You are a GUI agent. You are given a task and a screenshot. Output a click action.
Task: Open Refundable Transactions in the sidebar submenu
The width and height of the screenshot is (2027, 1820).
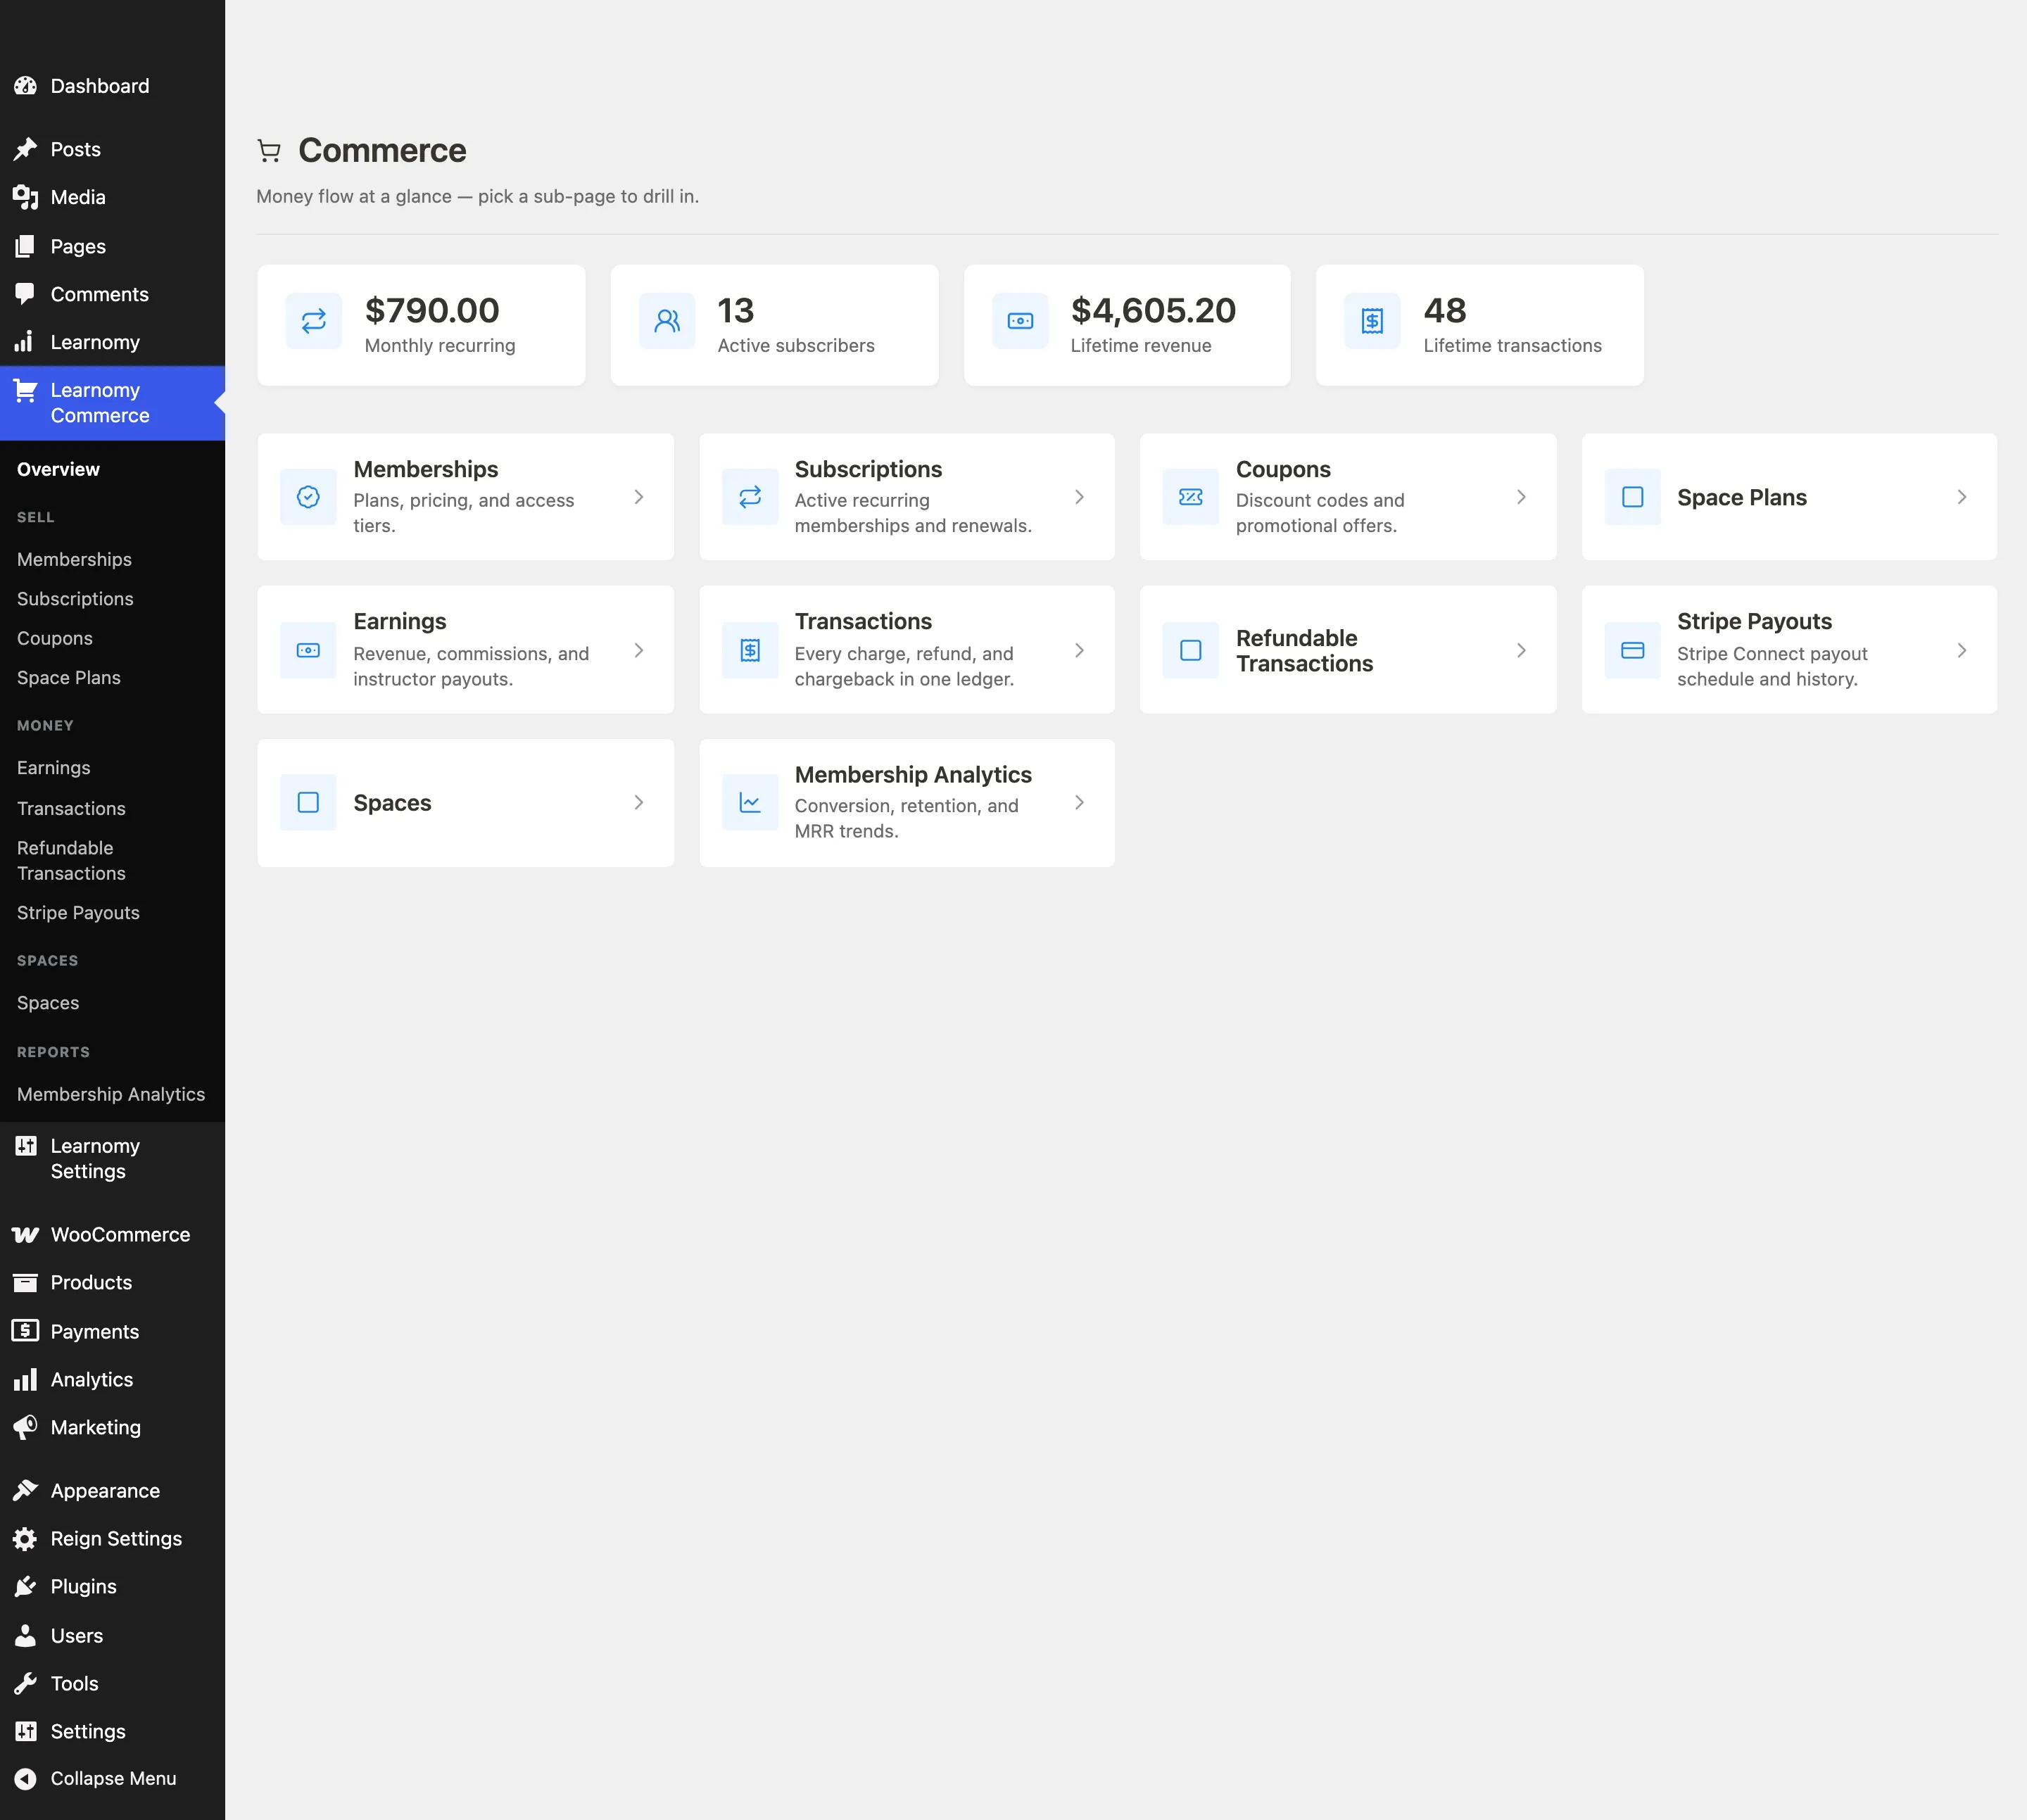coord(71,861)
